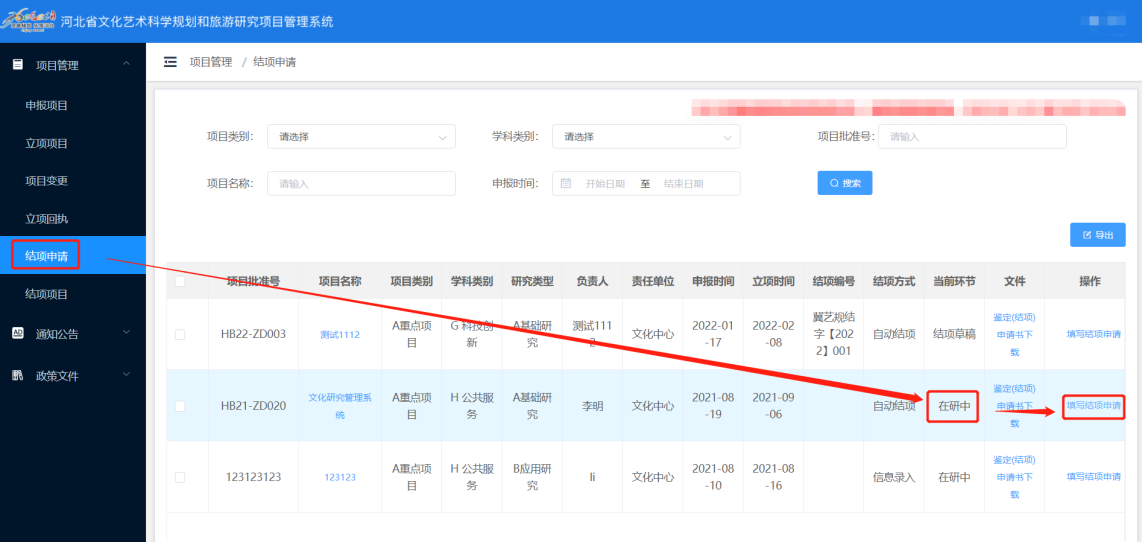This screenshot has height=542, width=1142.
Task: Select the checkbox for row HB22-ZD003
Action: 180,334
